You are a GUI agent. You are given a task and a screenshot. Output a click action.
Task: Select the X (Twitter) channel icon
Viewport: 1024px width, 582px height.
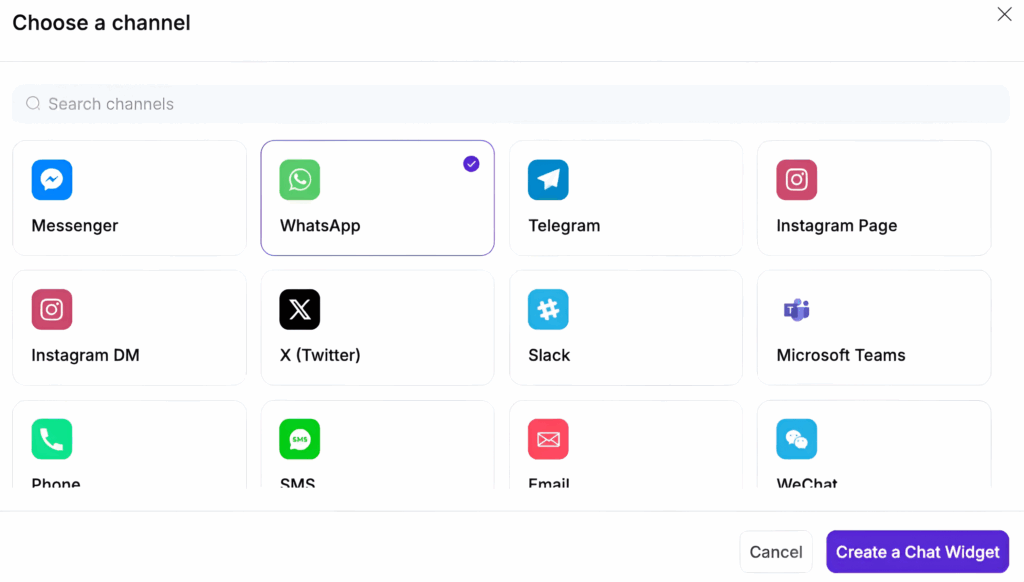click(x=300, y=310)
